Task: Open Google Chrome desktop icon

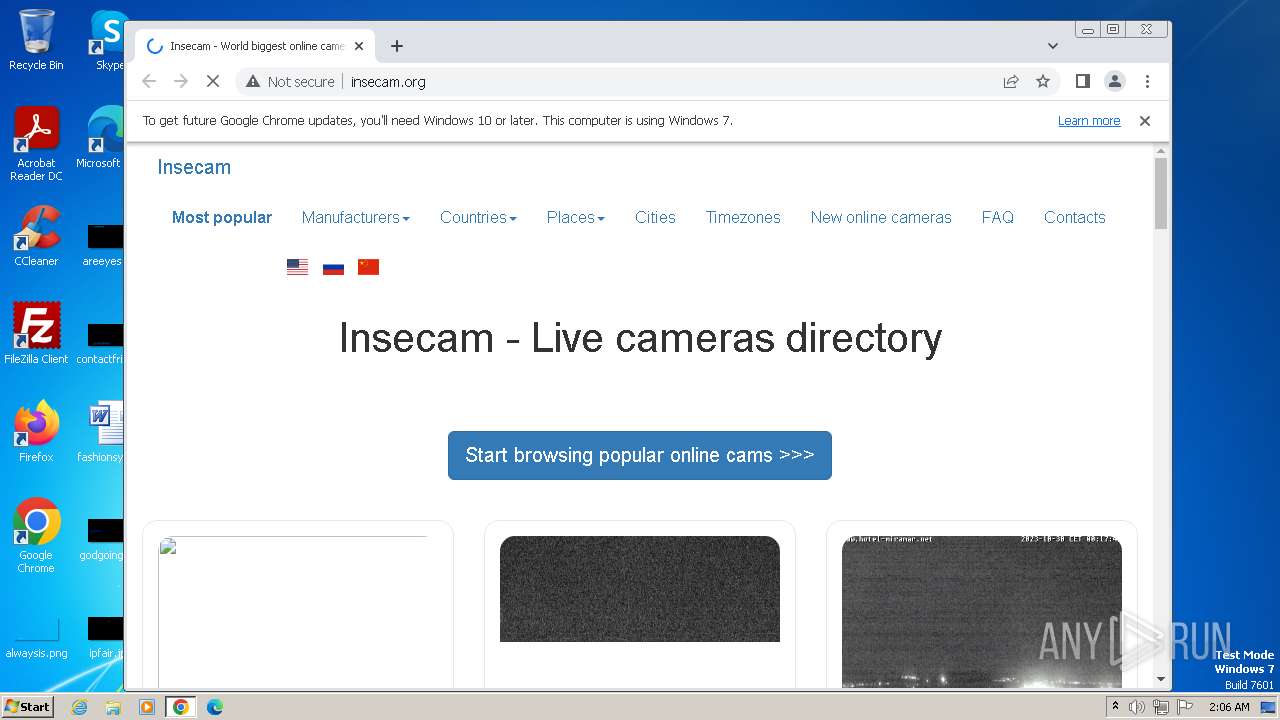Action: point(36,535)
